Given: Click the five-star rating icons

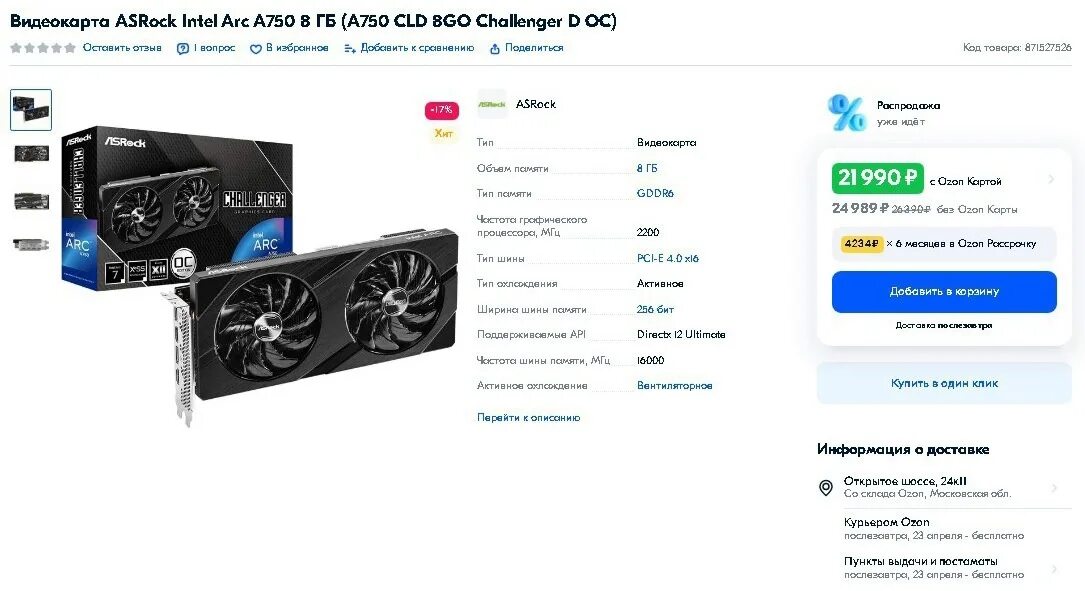Looking at the screenshot, I should tap(43, 48).
